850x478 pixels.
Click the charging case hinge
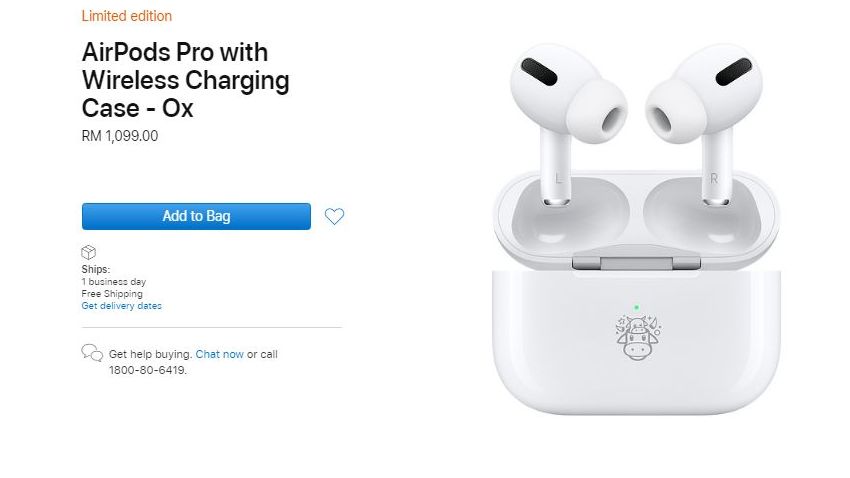point(636,262)
